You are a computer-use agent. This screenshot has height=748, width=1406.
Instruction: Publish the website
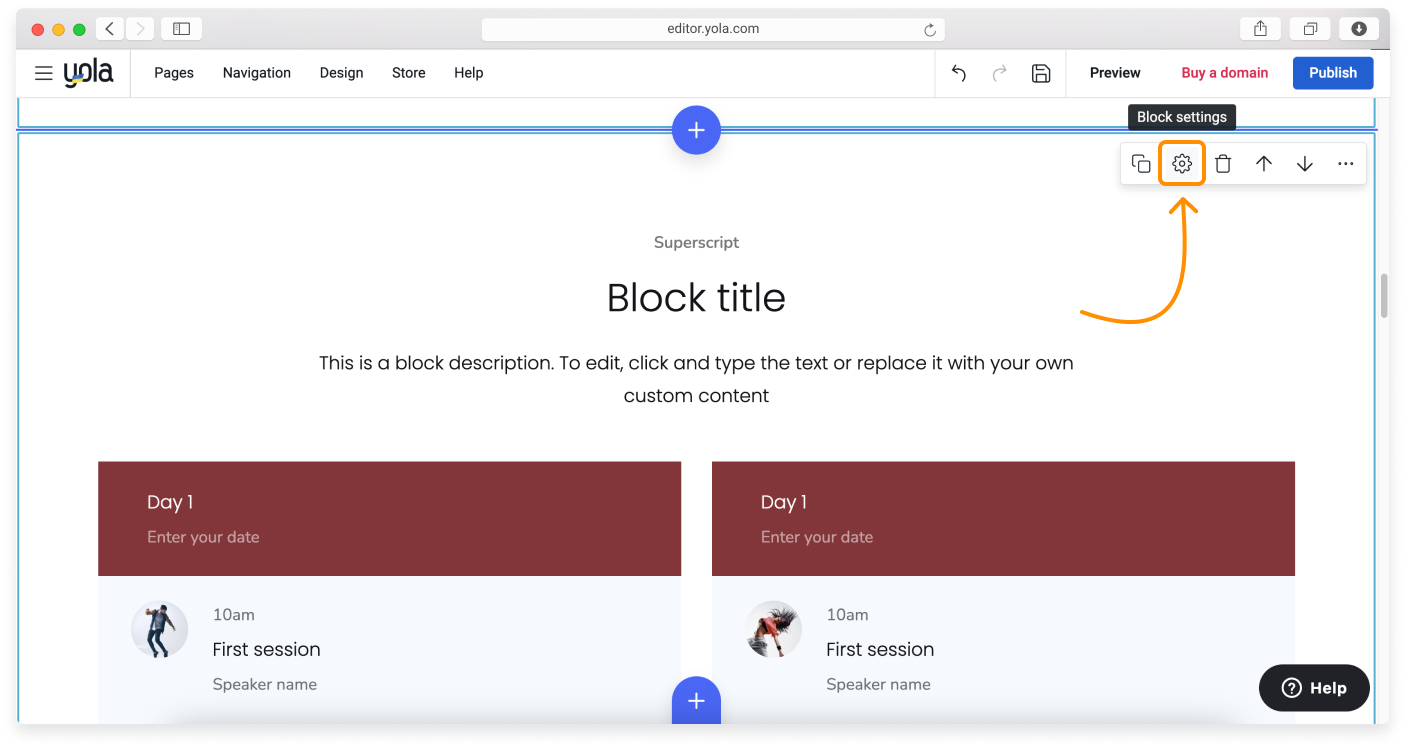[1332, 73]
